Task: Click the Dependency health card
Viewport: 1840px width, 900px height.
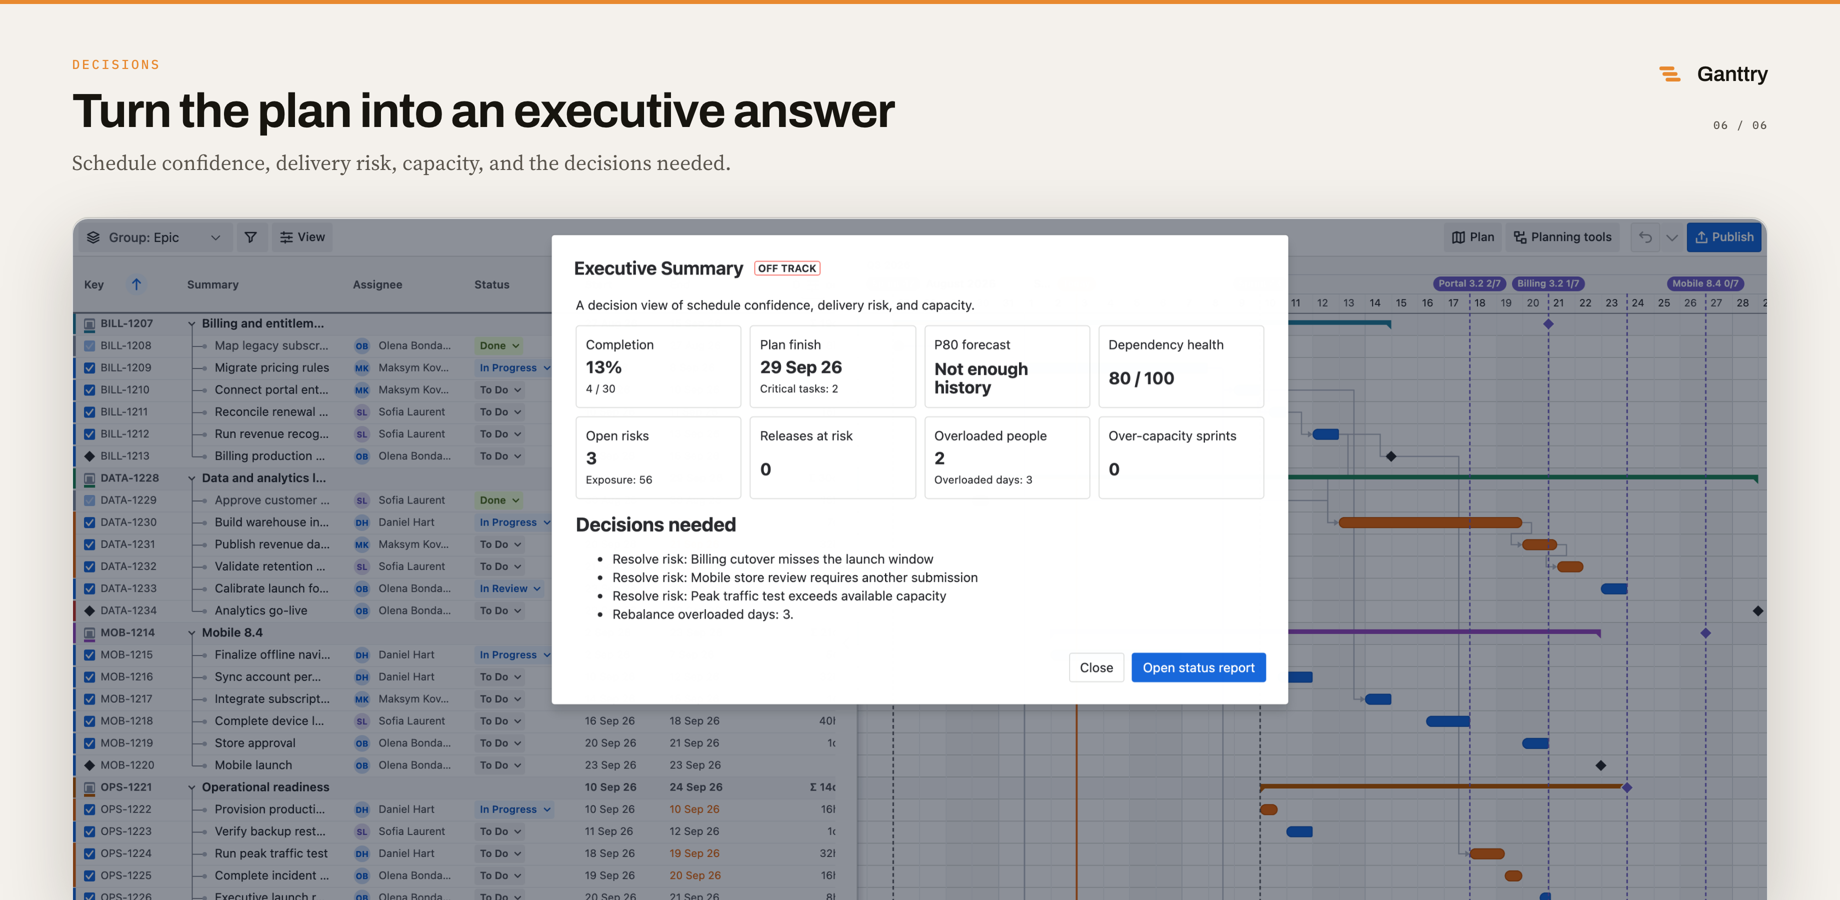Action: (1181, 366)
